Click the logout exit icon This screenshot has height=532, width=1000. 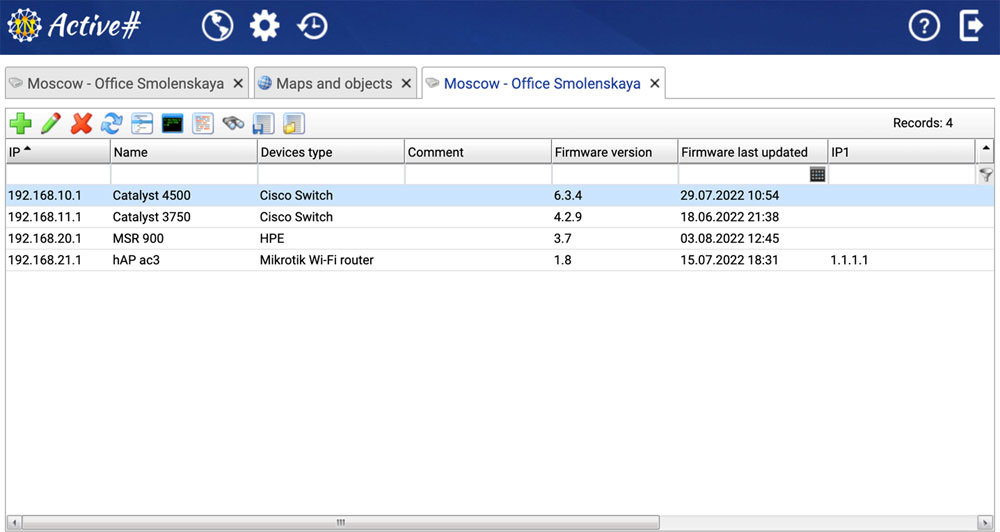click(x=971, y=26)
